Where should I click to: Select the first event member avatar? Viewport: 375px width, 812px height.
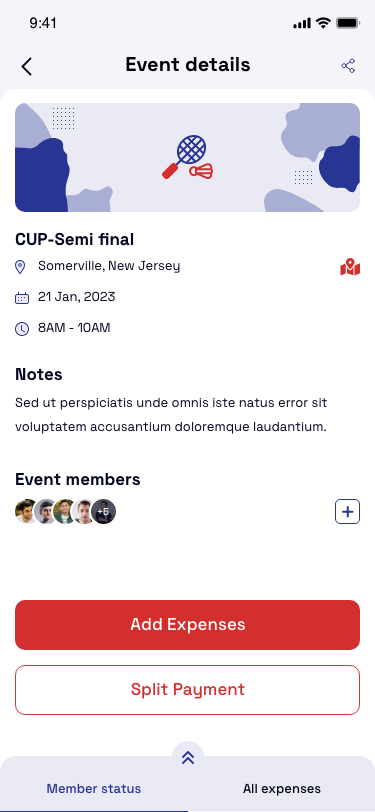tap(26, 512)
